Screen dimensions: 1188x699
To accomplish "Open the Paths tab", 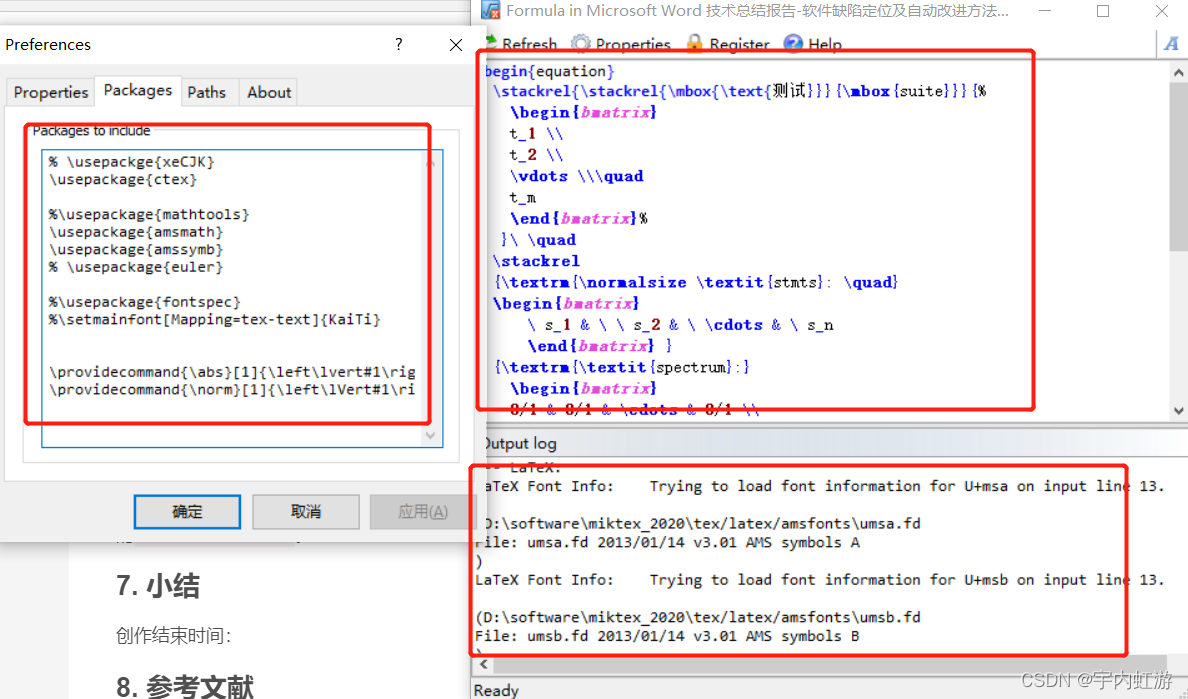I will pyautogui.click(x=206, y=92).
